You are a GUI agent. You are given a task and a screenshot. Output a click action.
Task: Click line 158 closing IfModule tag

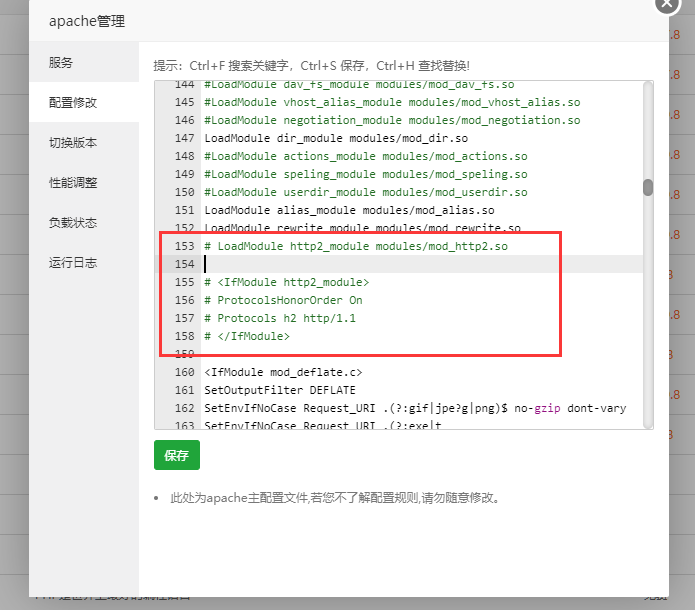pos(247,336)
